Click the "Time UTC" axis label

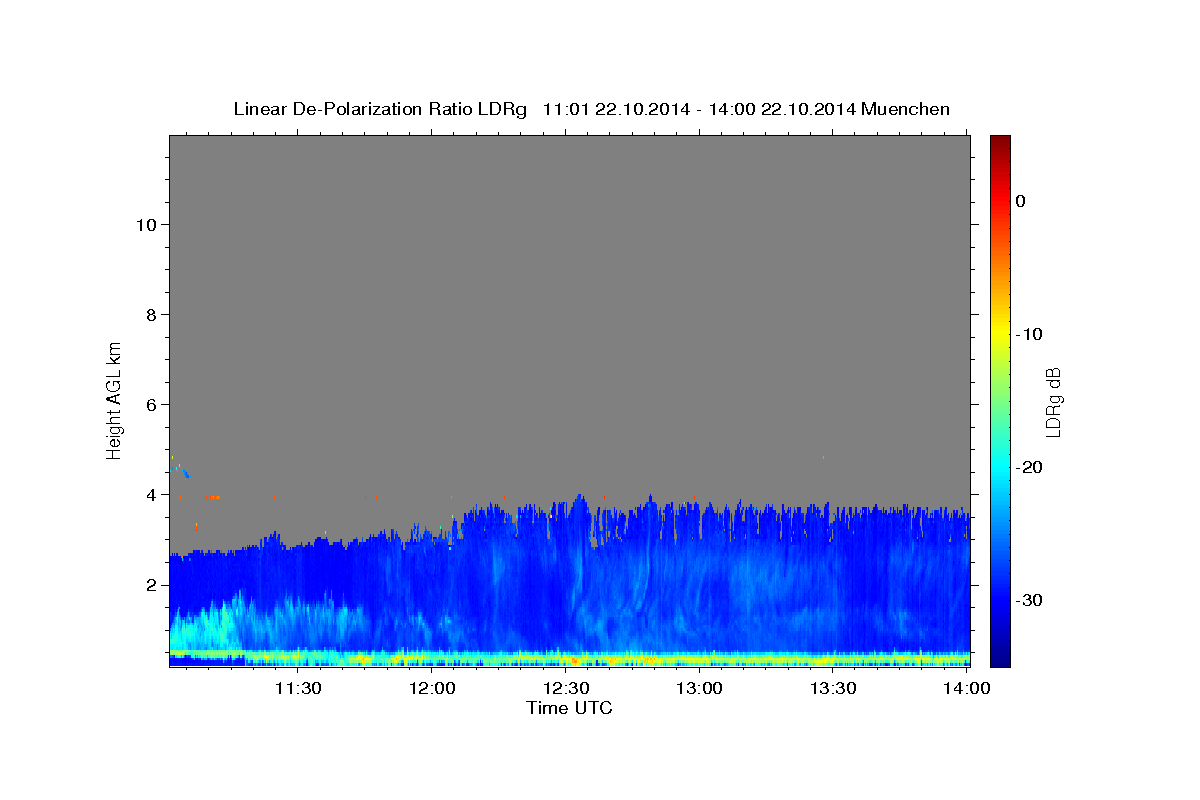click(569, 708)
